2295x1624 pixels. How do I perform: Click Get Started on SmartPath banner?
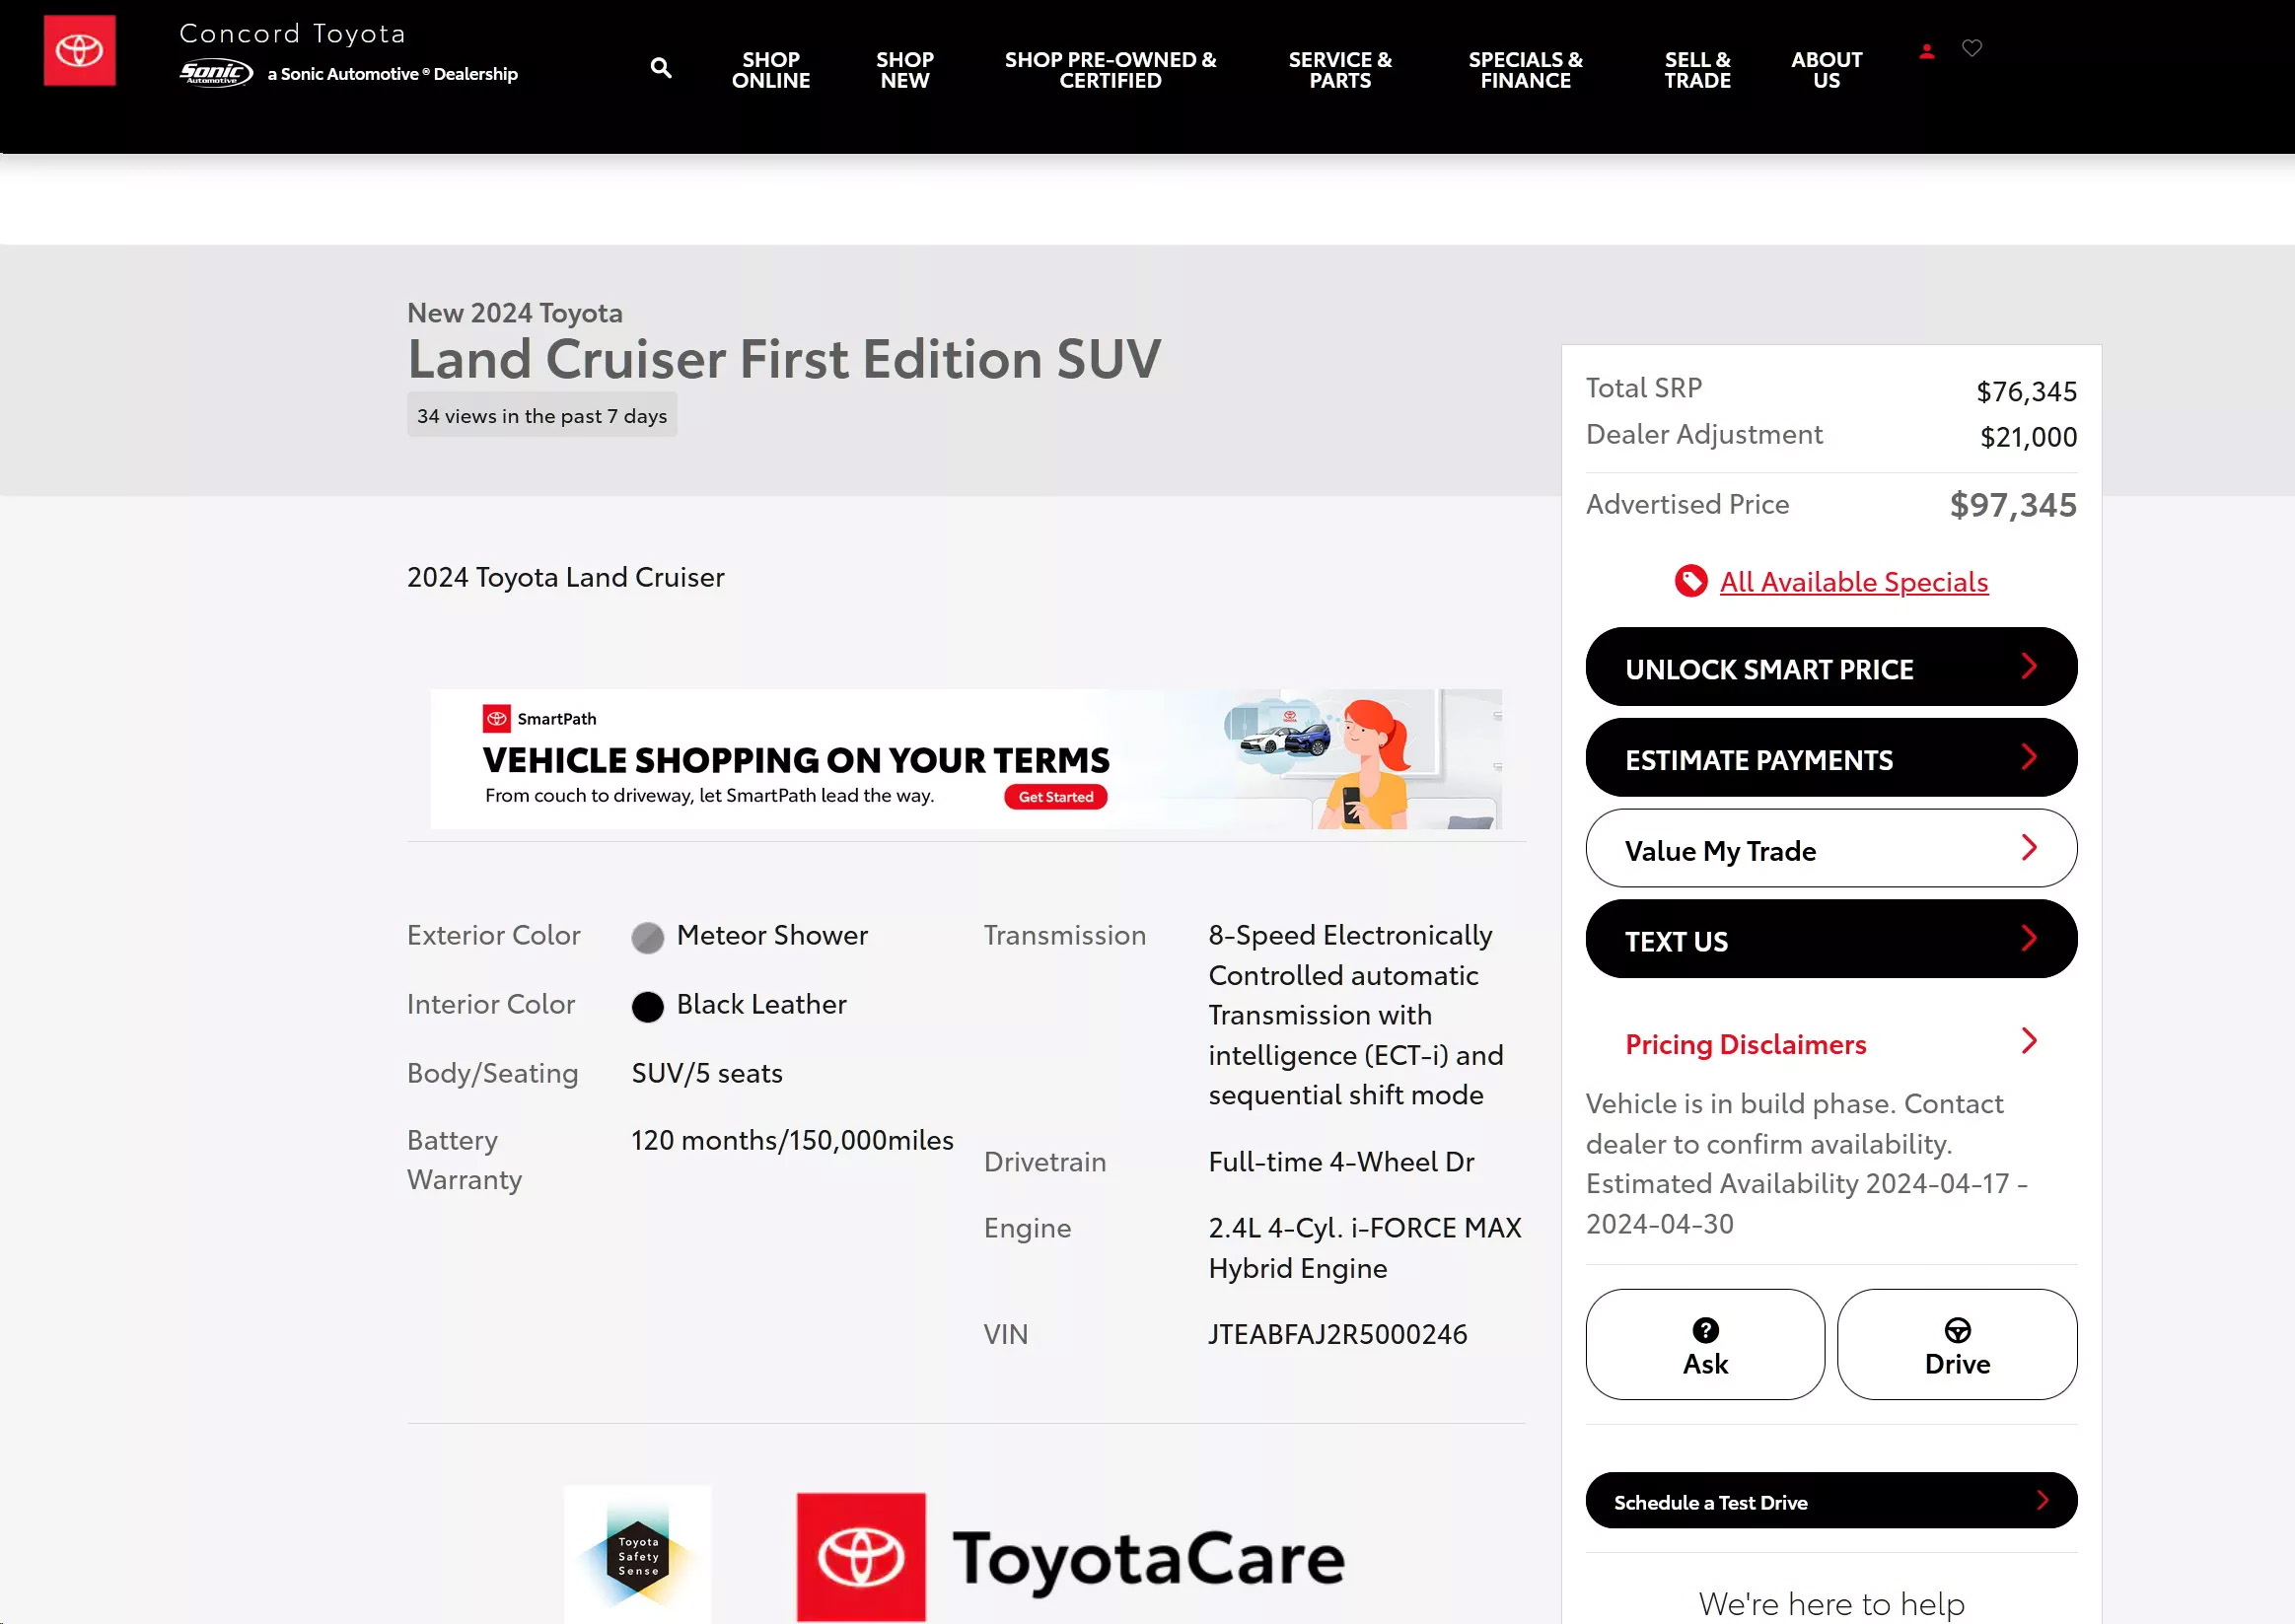(1055, 797)
